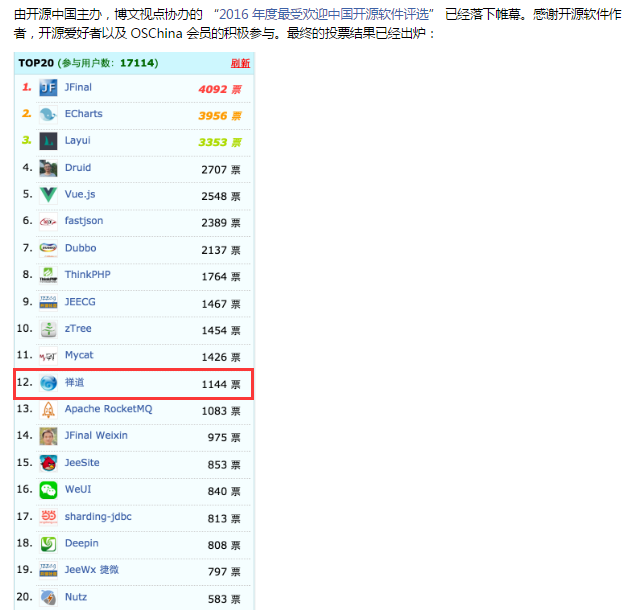Open the ECharts project link
This screenshot has height=611, width=636.
coord(84,114)
